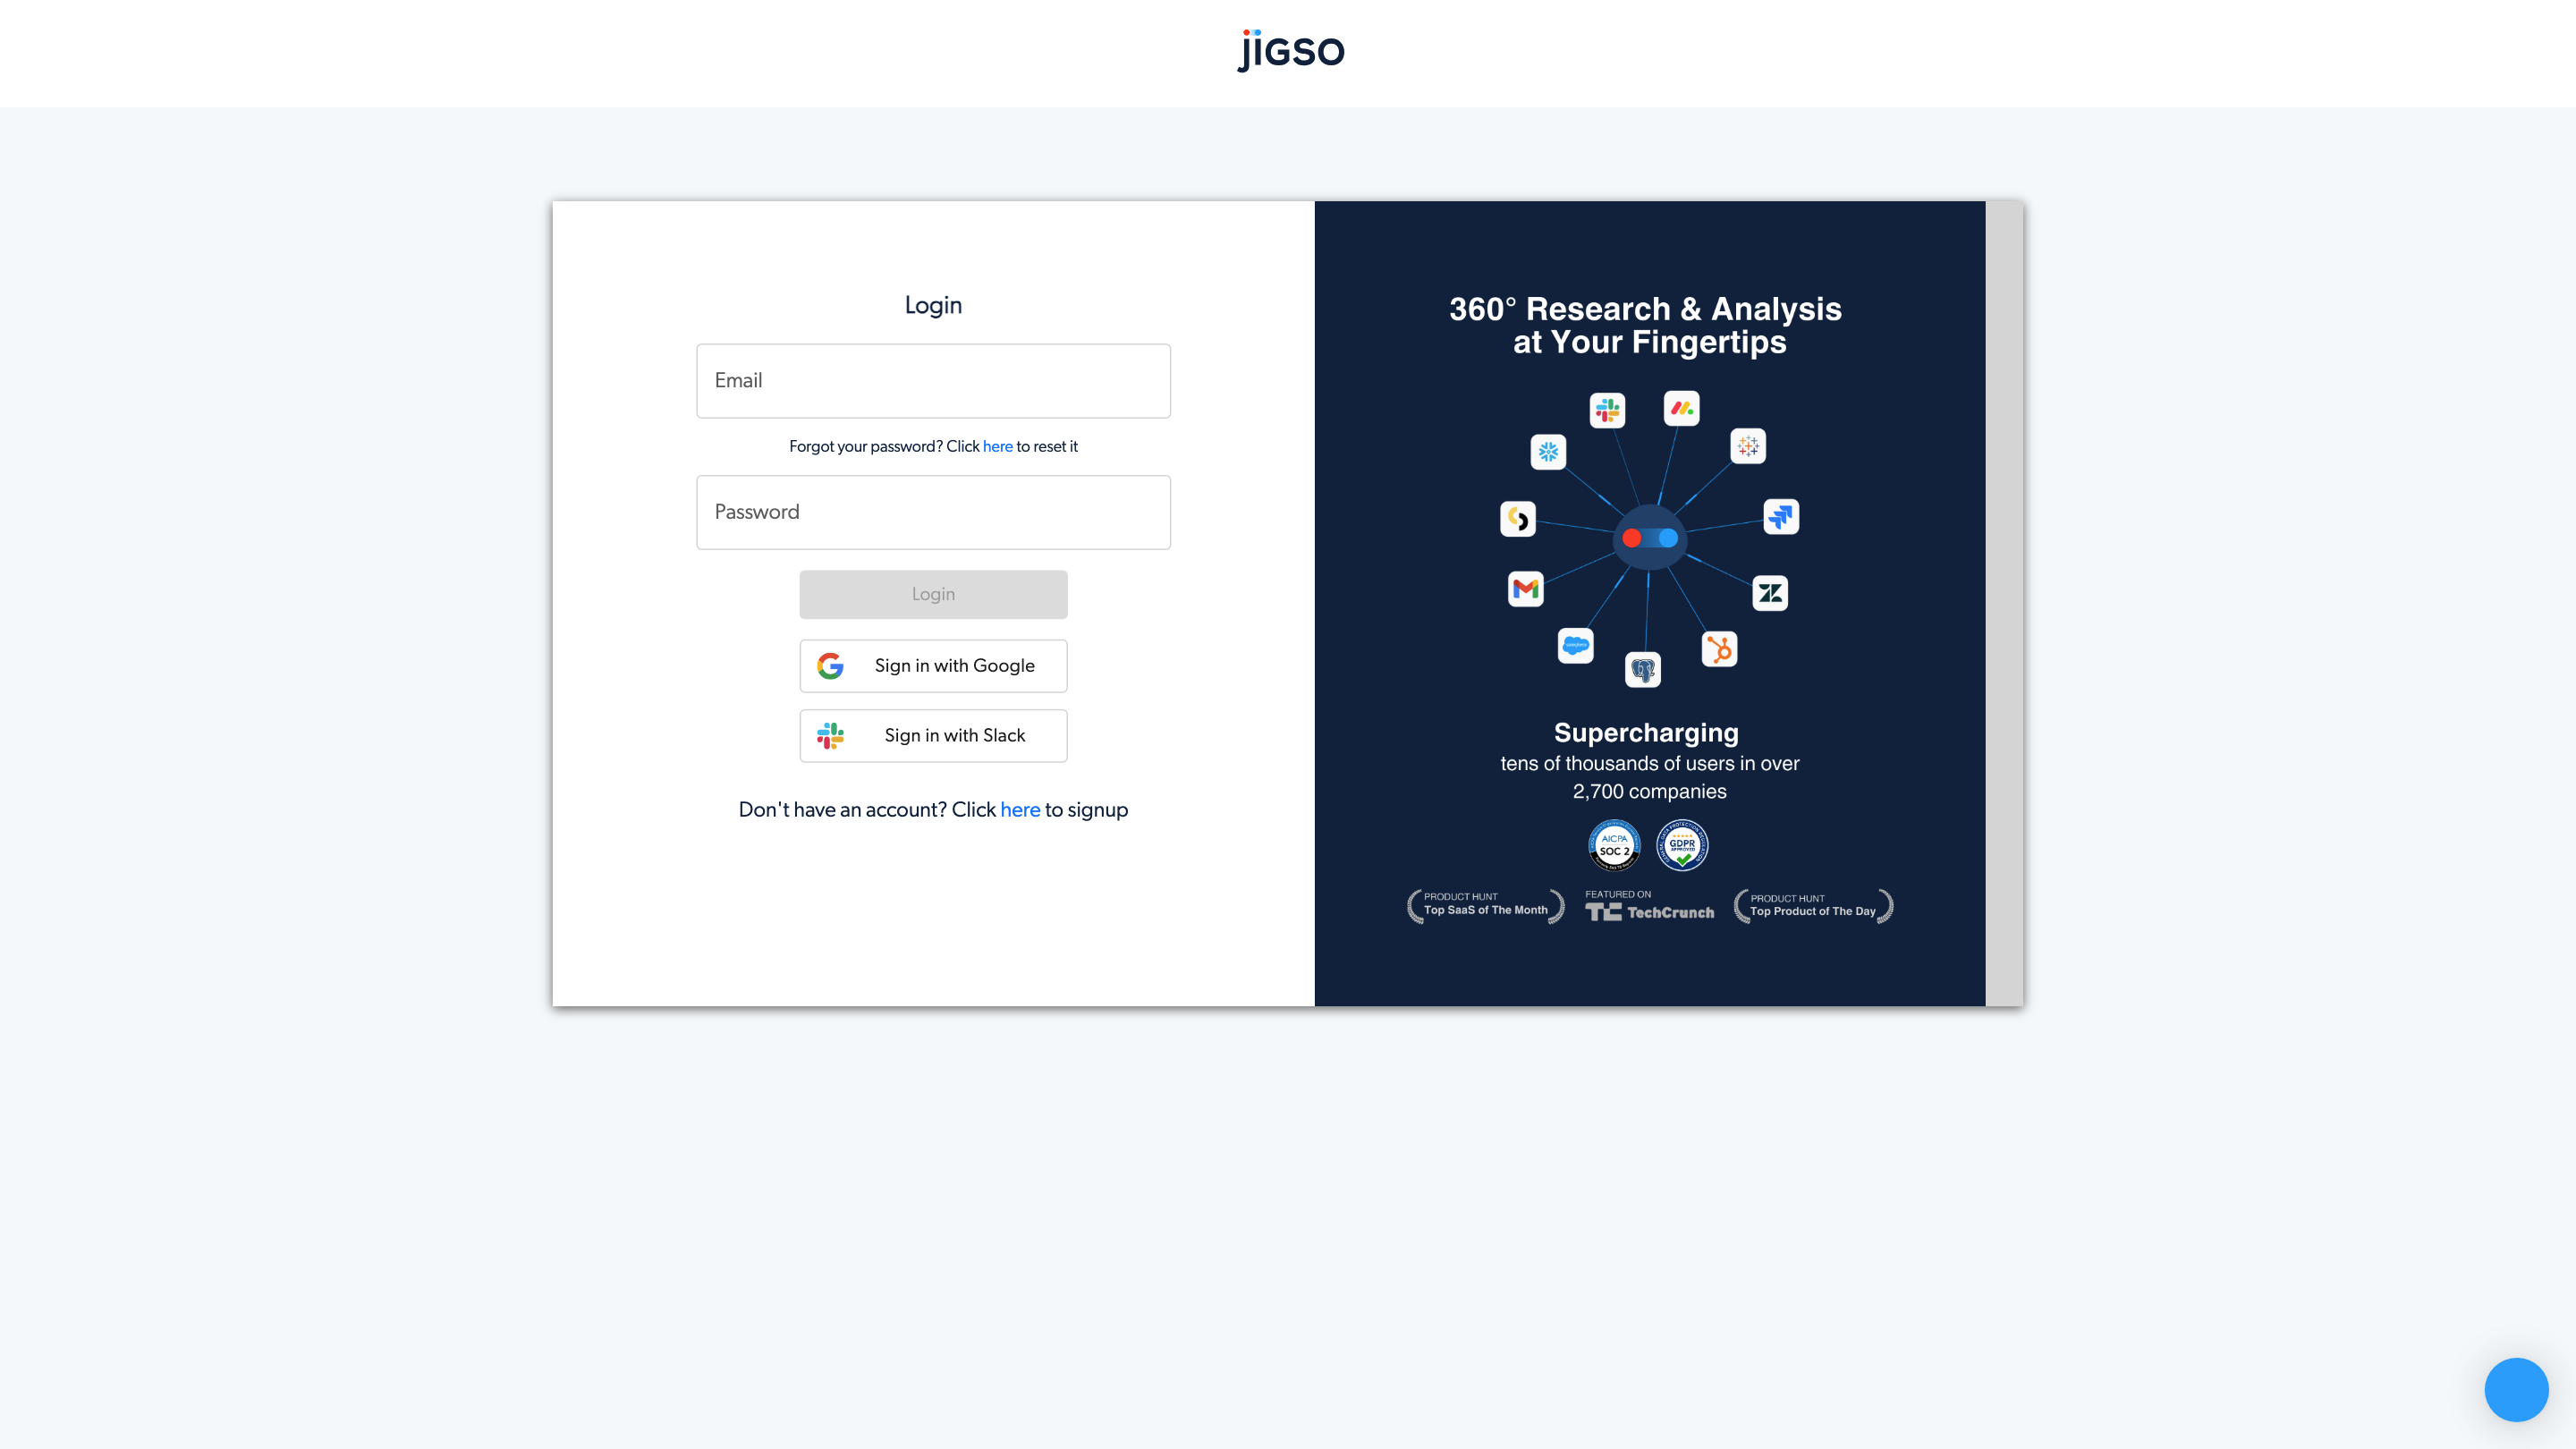Focus the Email input field
Screen dimensions: 2576x1449
click(x=933, y=381)
